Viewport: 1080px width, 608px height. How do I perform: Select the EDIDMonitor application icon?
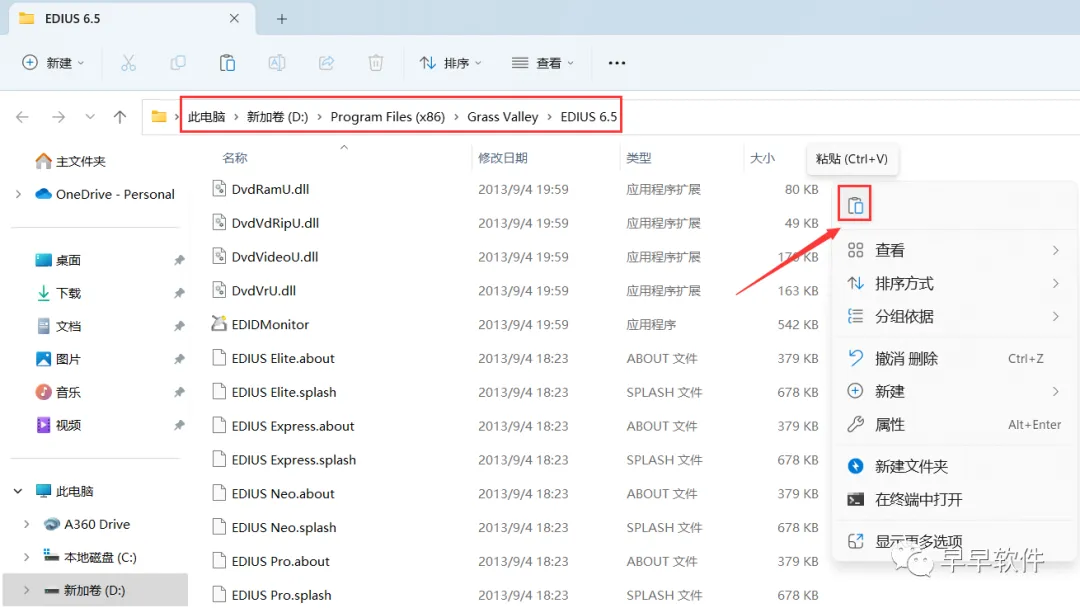(x=219, y=323)
